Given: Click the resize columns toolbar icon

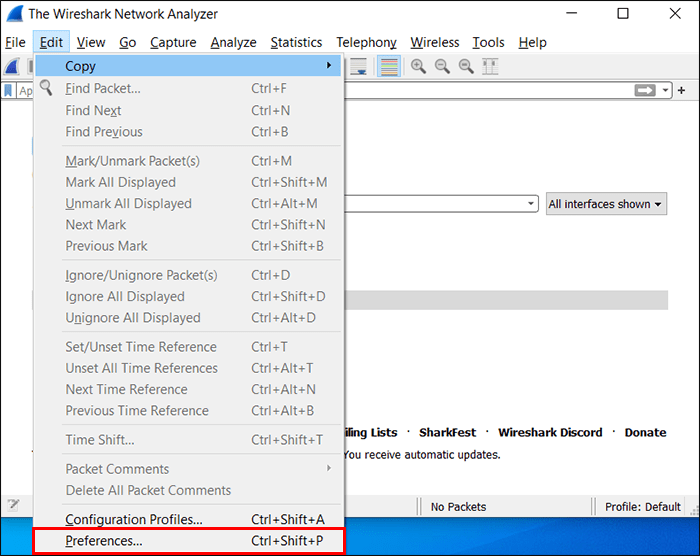Looking at the screenshot, I should (490, 67).
